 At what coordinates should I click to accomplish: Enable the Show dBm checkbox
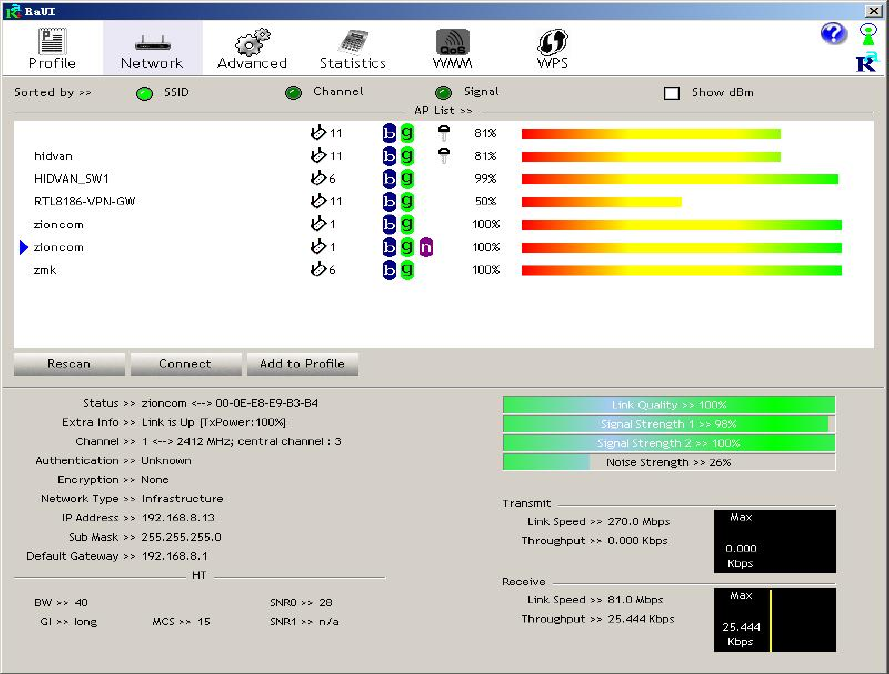(x=672, y=93)
